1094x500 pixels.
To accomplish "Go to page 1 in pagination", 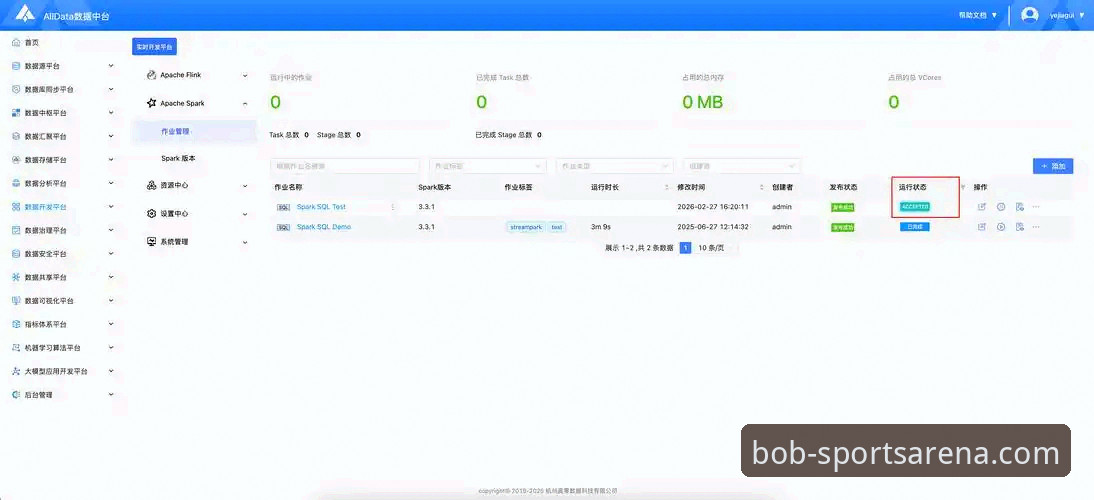I will [x=685, y=248].
